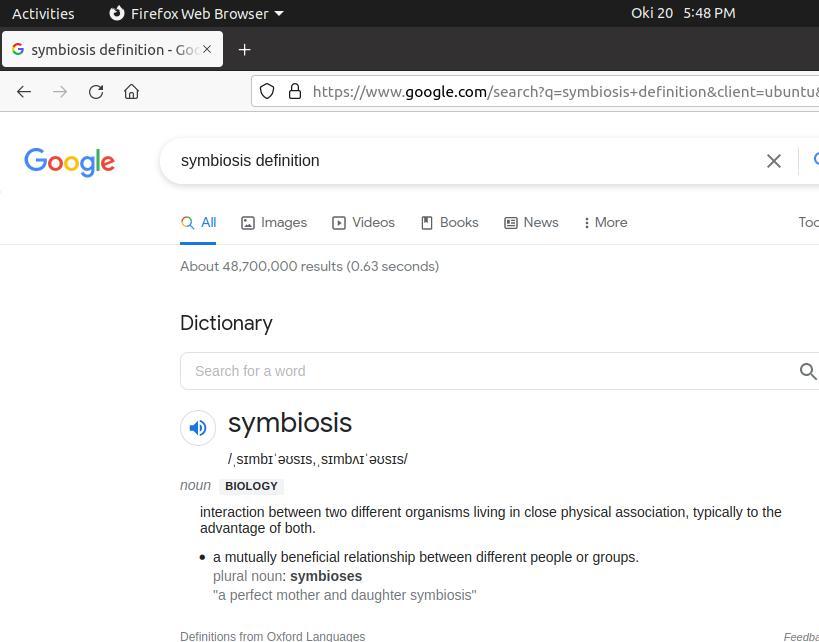Switch to the All results tab
This screenshot has height=642, width=819.
click(198, 223)
